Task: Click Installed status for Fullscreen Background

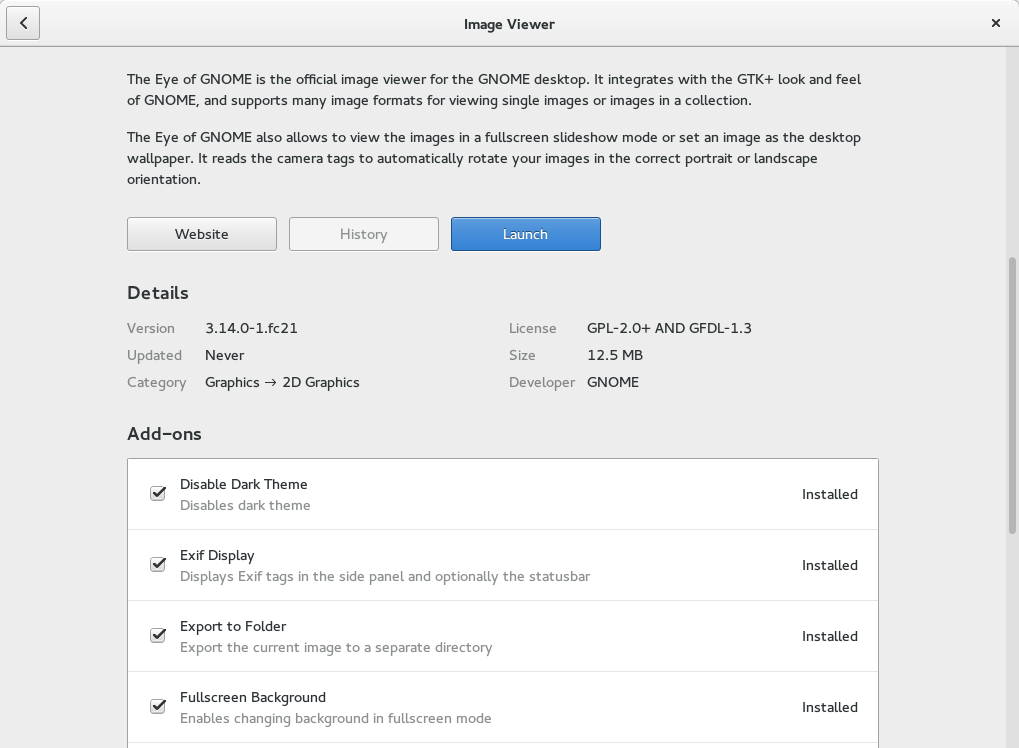Action: coord(830,707)
